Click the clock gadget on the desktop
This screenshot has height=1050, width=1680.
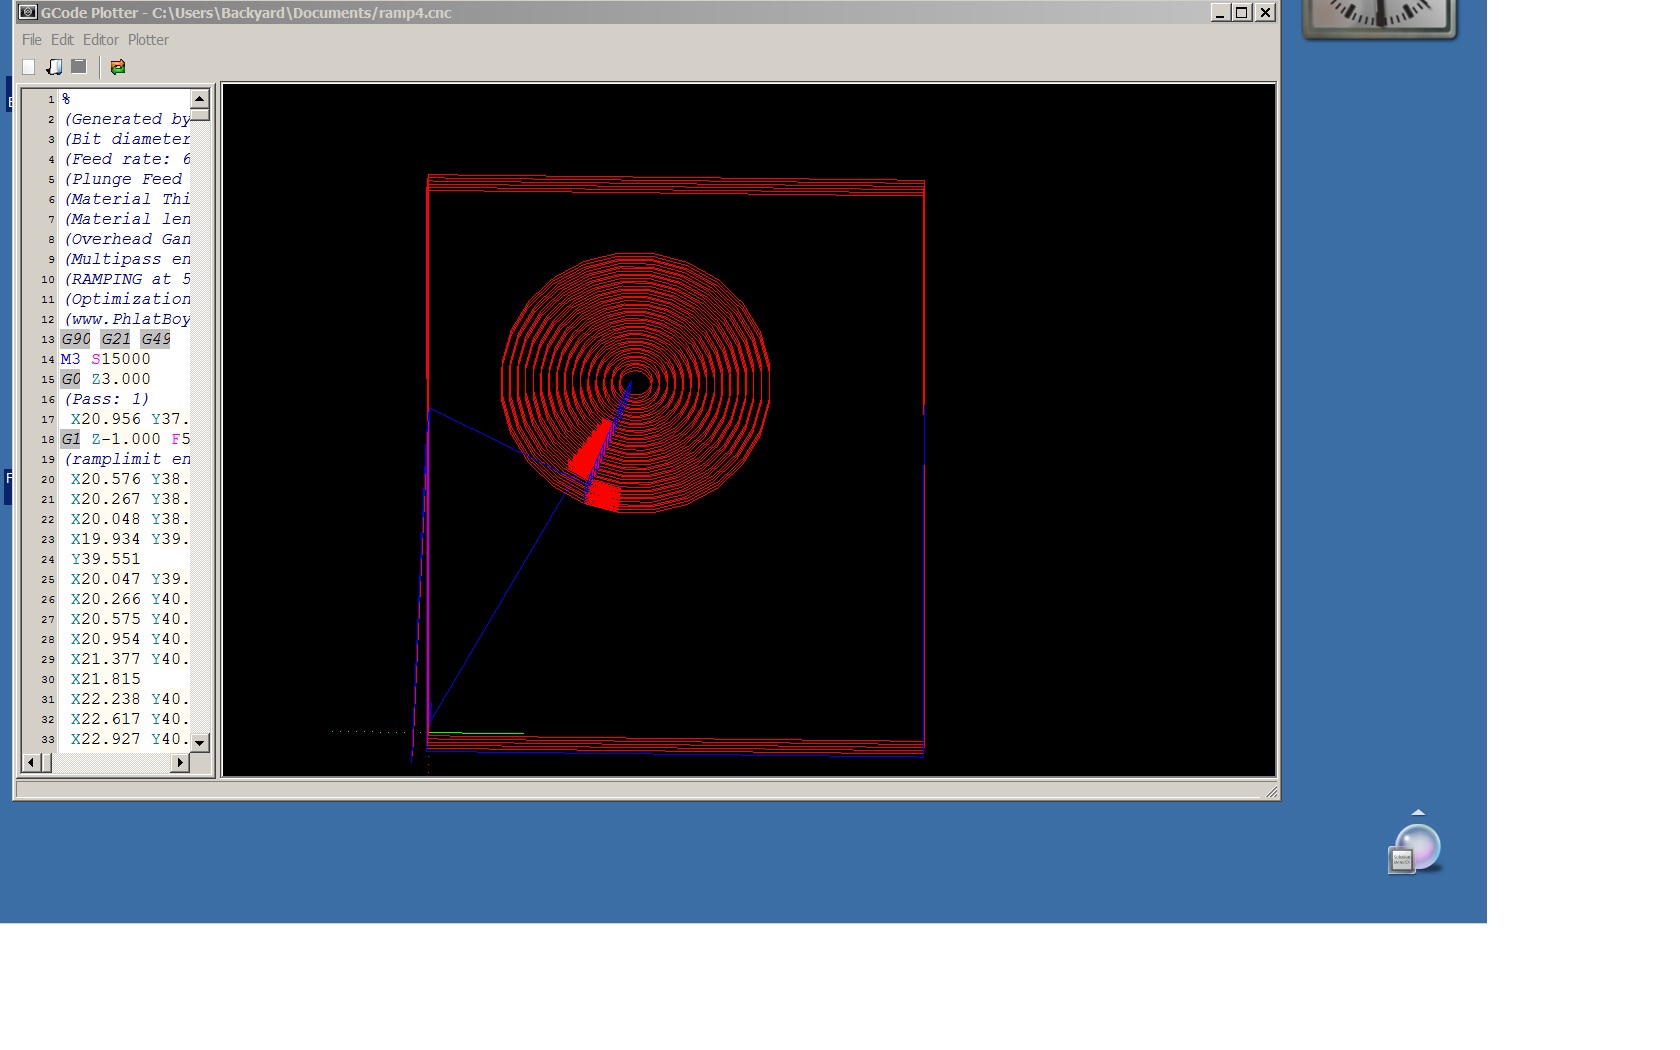[x=1380, y=17]
